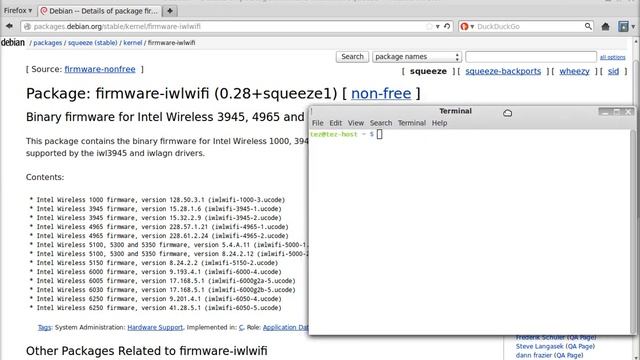Screen dimensions: 640x360
Task: Open the packages breadcrumb link
Action: (48, 43)
